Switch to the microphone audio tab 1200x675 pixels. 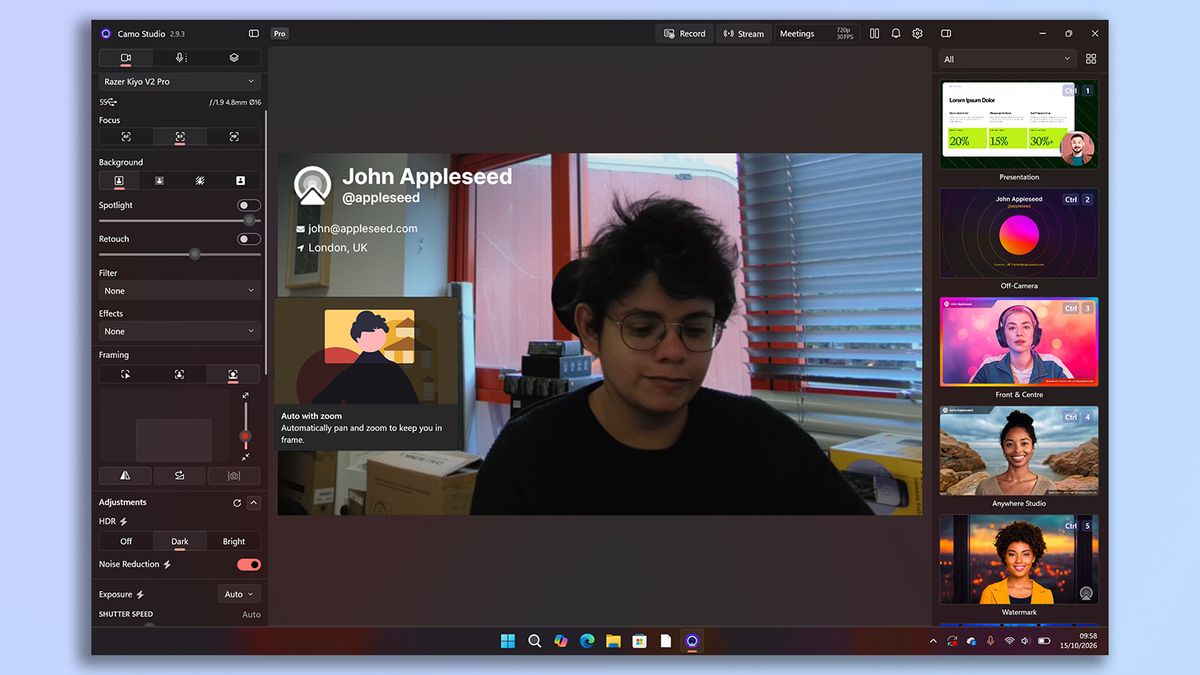tap(180, 58)
